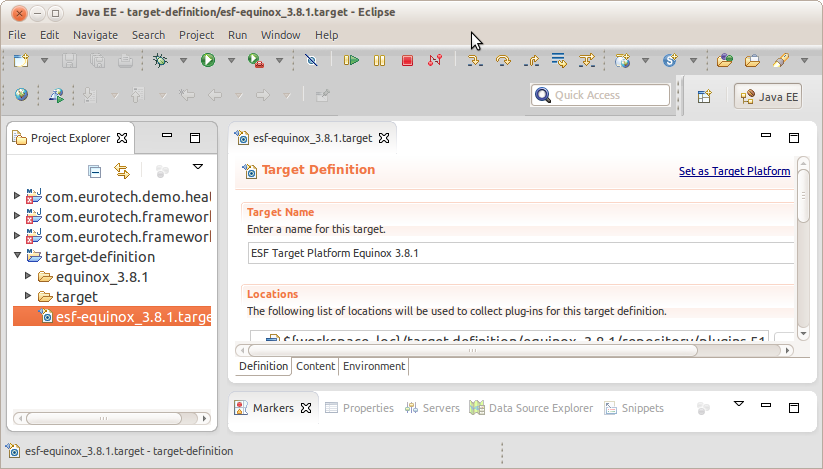Click the blue new web service icon
Image resolution: width=823 pixels, height=469 pixels.
tap(670, 61)
